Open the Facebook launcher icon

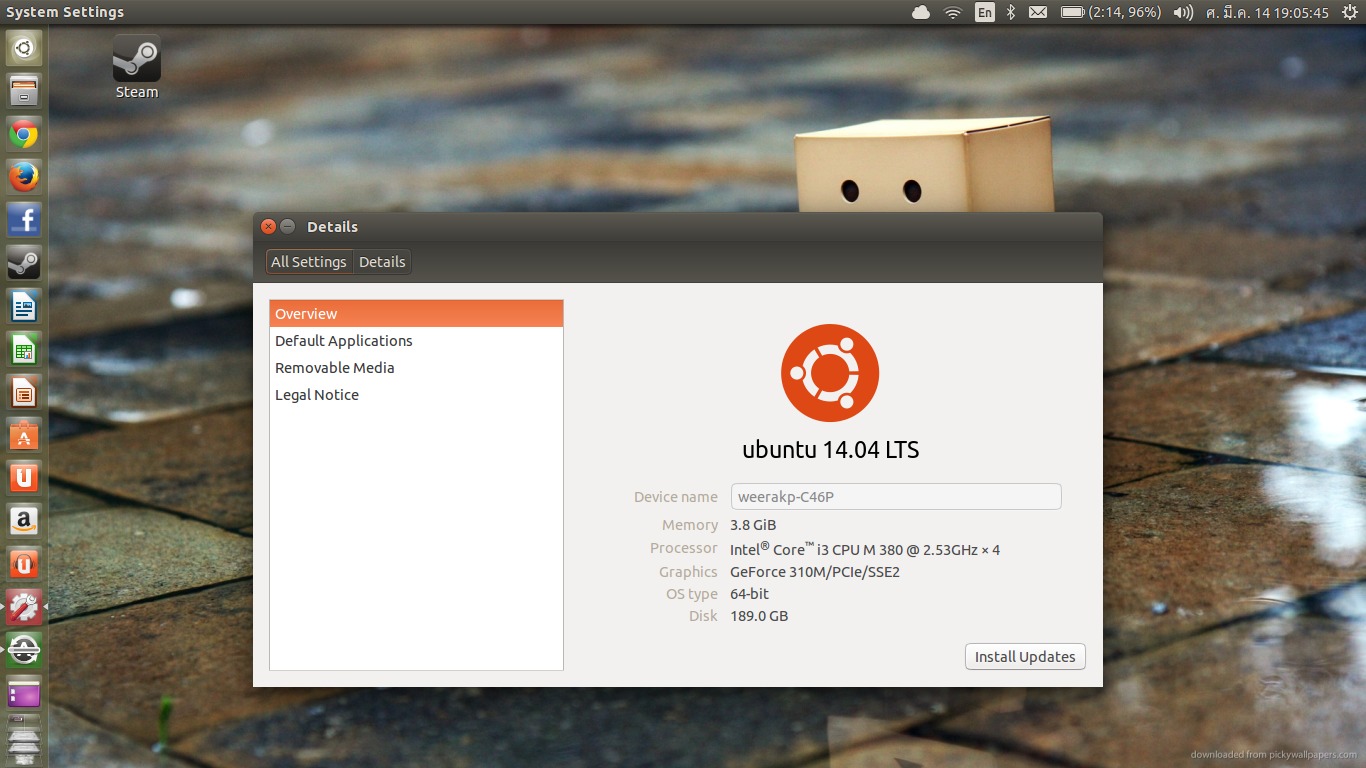(x=24, y=219)
